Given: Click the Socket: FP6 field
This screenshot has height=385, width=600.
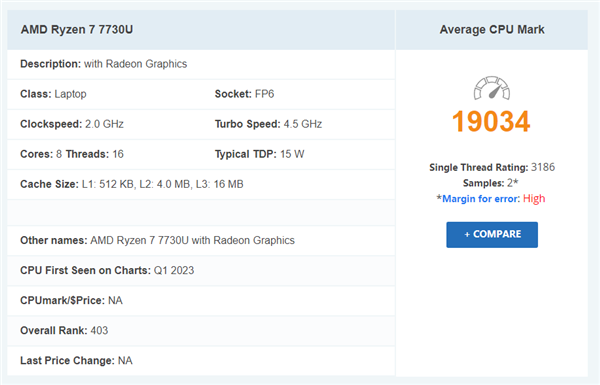Looking at the screenshot, I should [x=244, y=94].
